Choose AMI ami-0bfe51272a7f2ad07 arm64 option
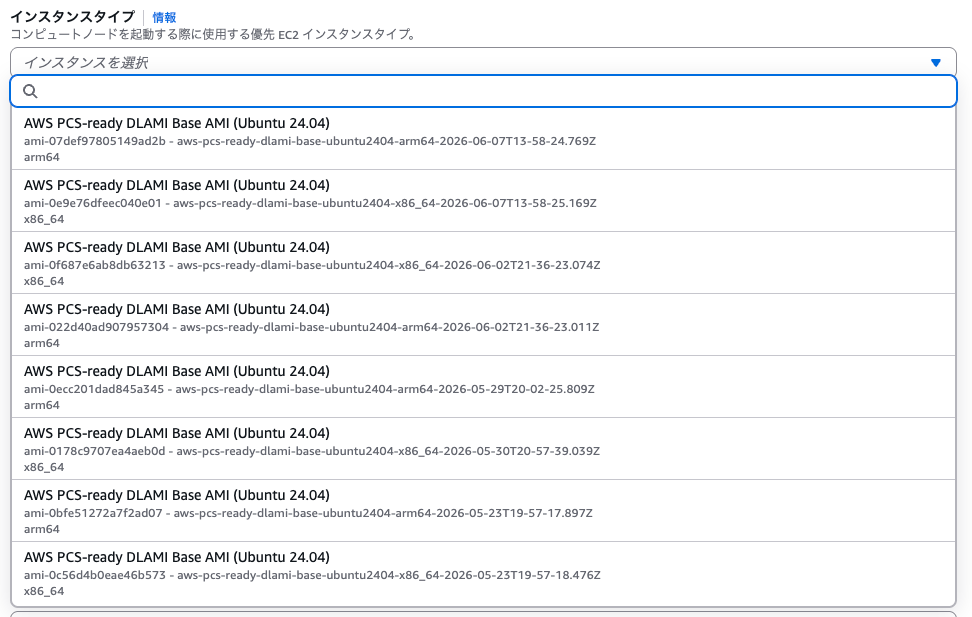 [484, 511]
